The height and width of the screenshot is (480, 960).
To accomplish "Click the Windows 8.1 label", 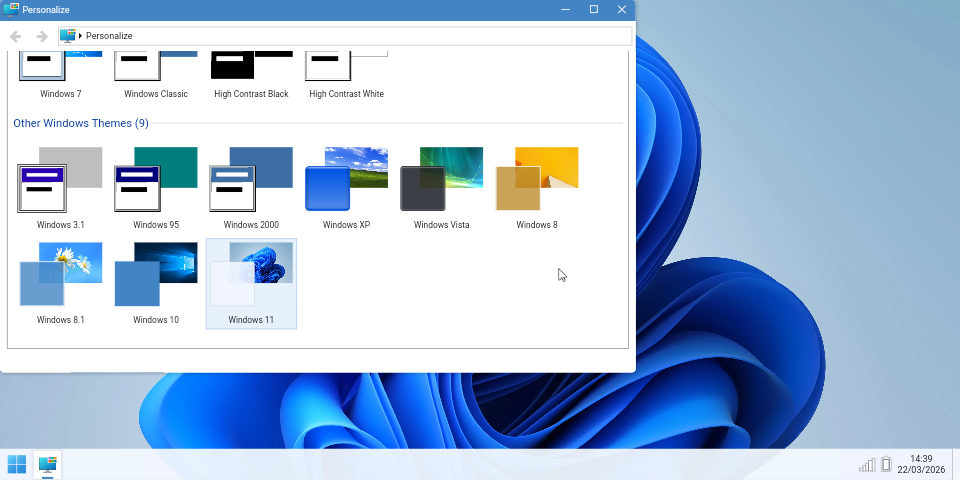I will 61,320.
